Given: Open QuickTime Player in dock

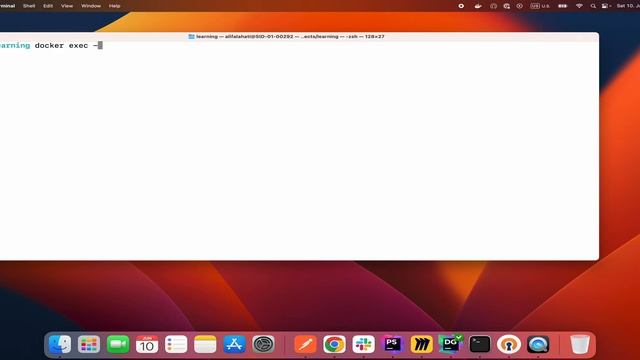Looking at the screenshot, I should pyautogui.click(x=538, y=344).
